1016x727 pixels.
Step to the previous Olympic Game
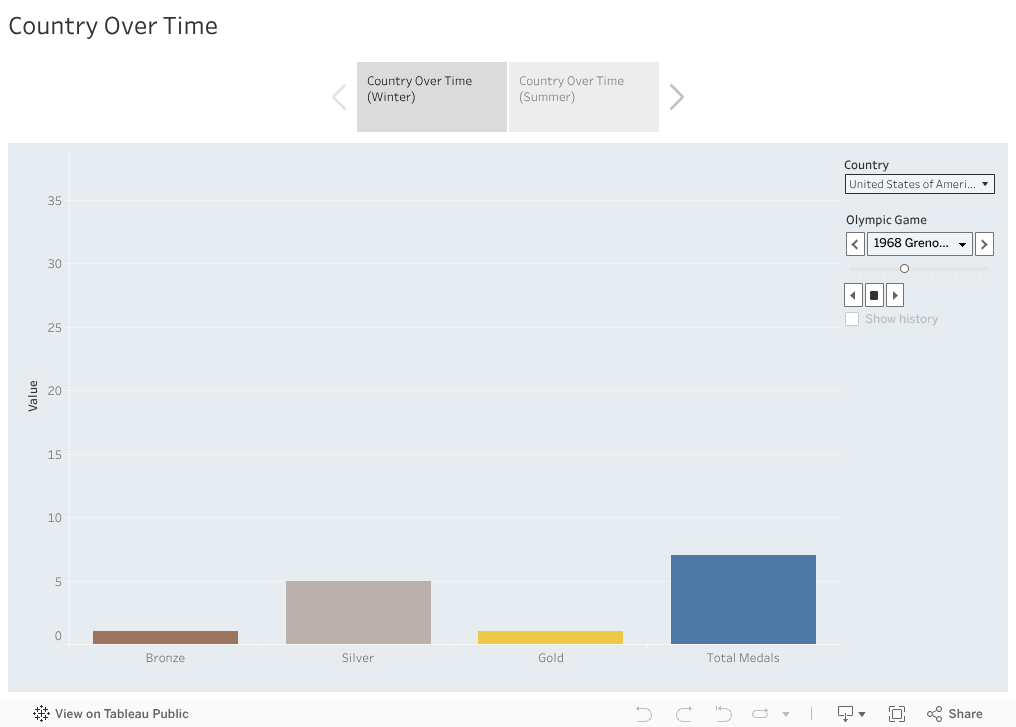click(x=855, y=244)
